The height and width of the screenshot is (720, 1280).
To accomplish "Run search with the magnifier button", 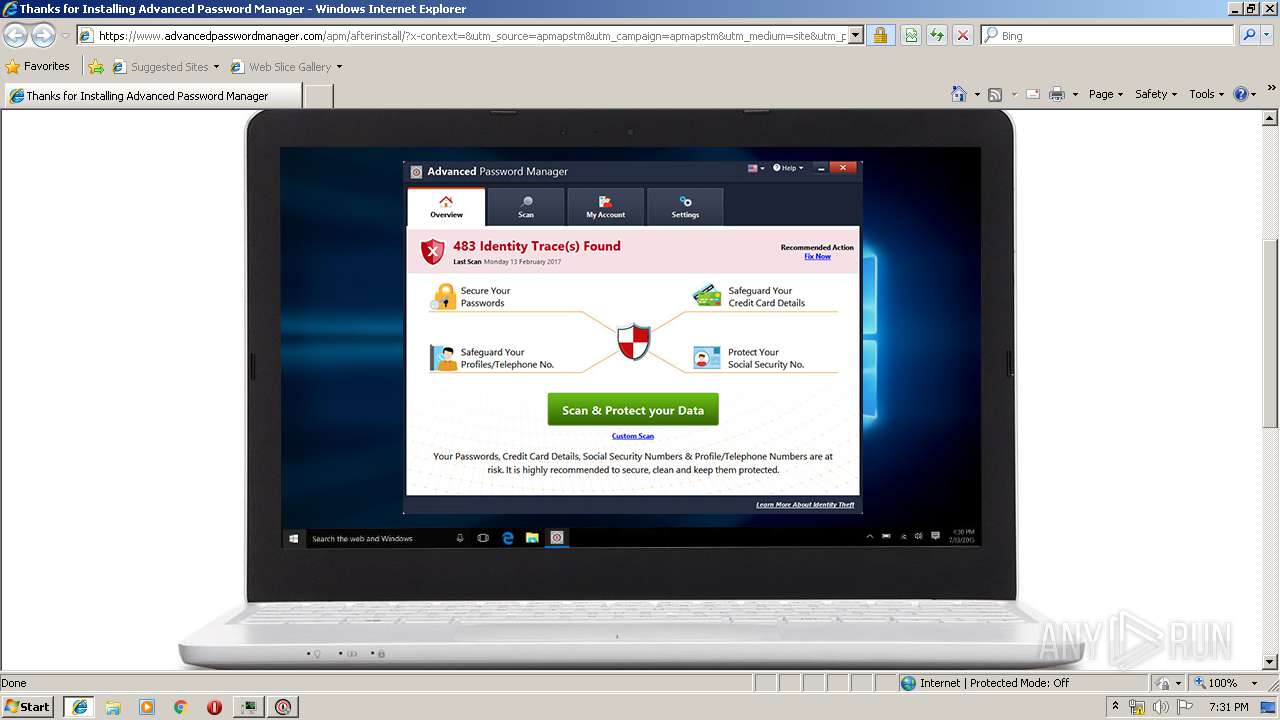I will click(1249, 36).
